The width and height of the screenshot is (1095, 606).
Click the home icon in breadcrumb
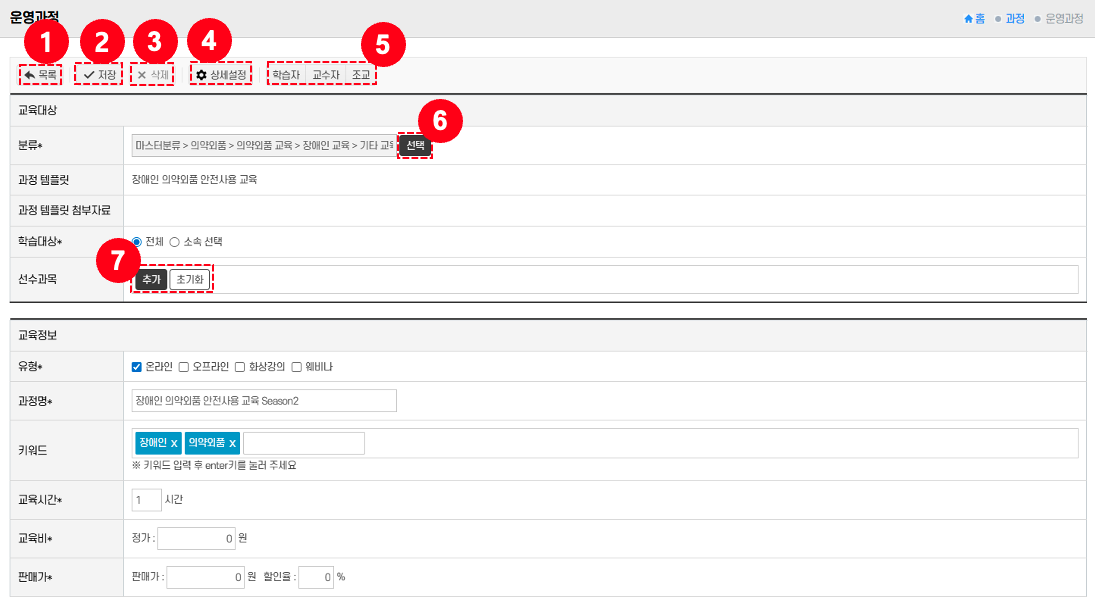point(968,18)
